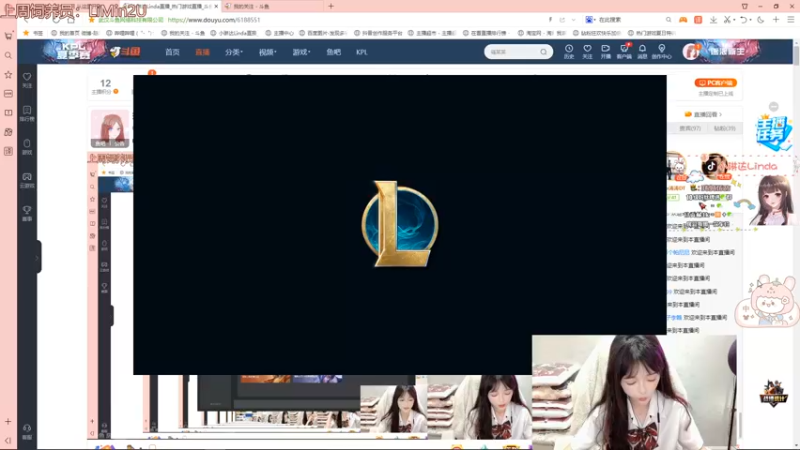The image size is (800, 450).
Task: Click magnifier in Douyu search box
Action: pos(543,52)
